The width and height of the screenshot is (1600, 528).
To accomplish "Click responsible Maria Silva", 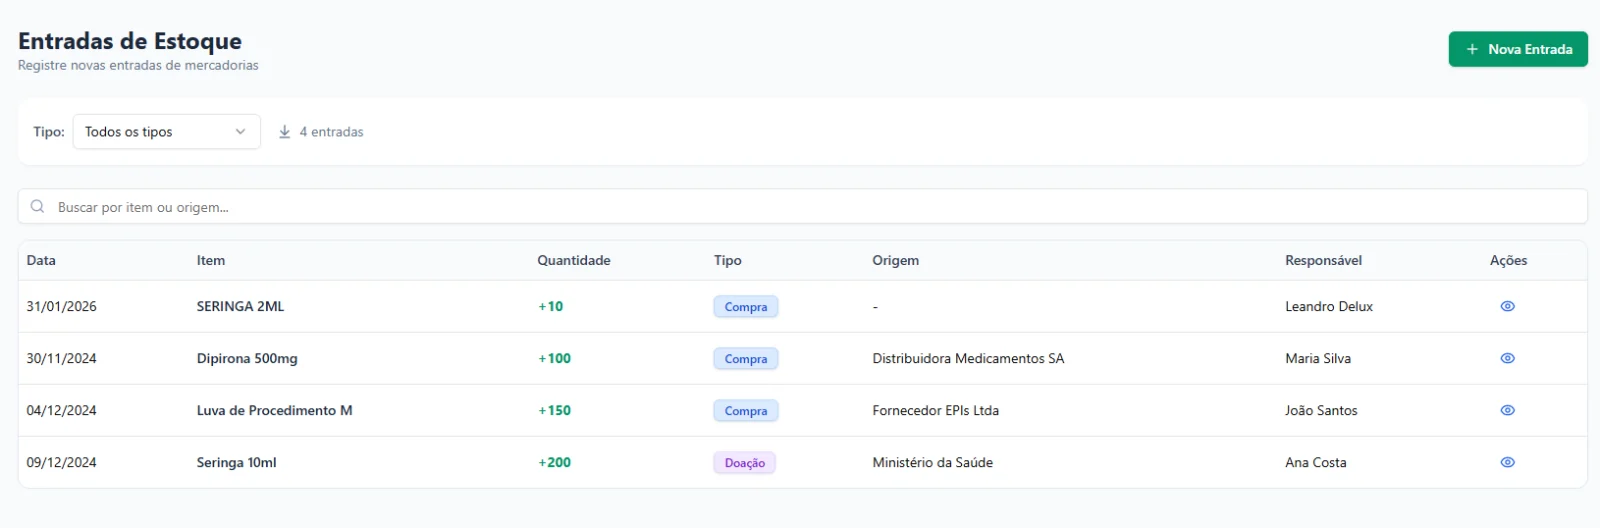I will point(1318,359).
